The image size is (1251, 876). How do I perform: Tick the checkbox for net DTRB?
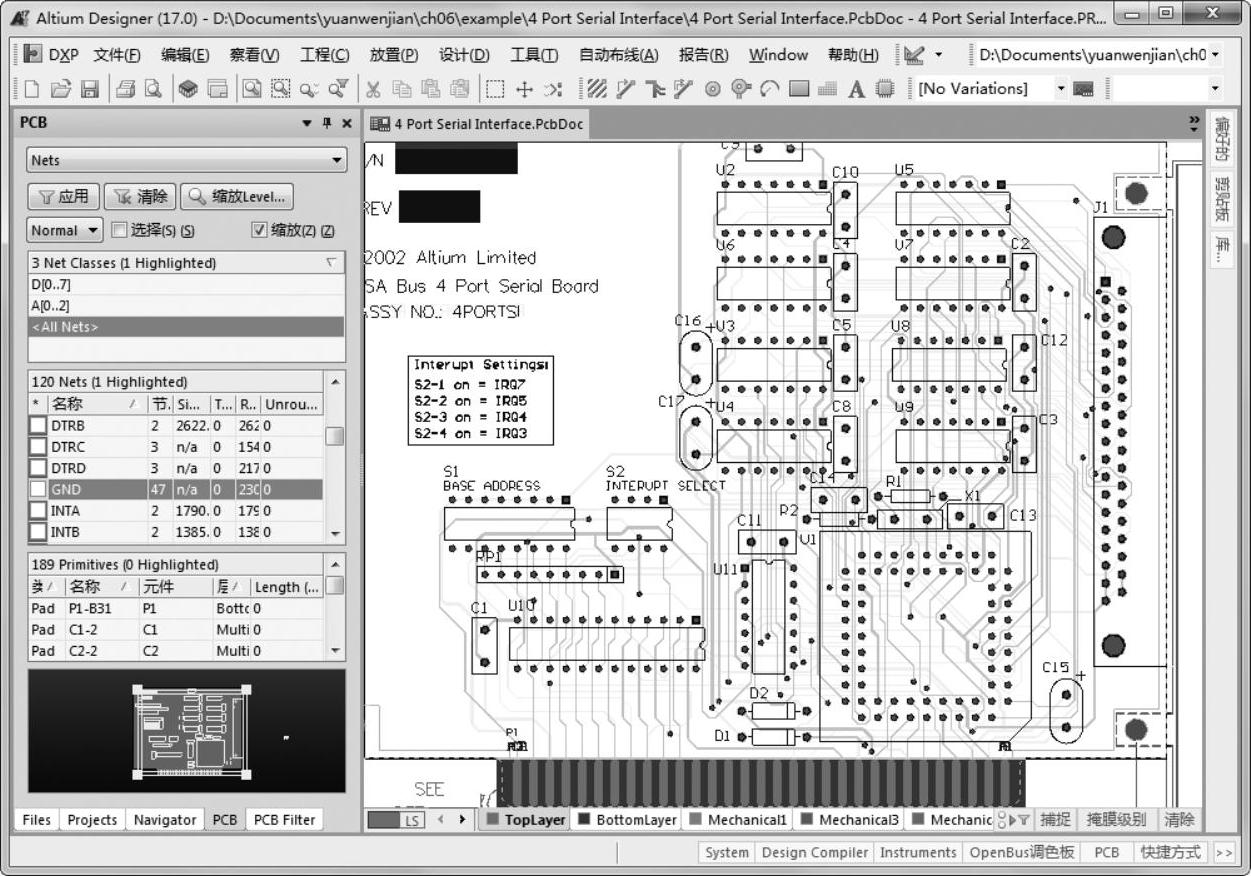tap(38, 426)
